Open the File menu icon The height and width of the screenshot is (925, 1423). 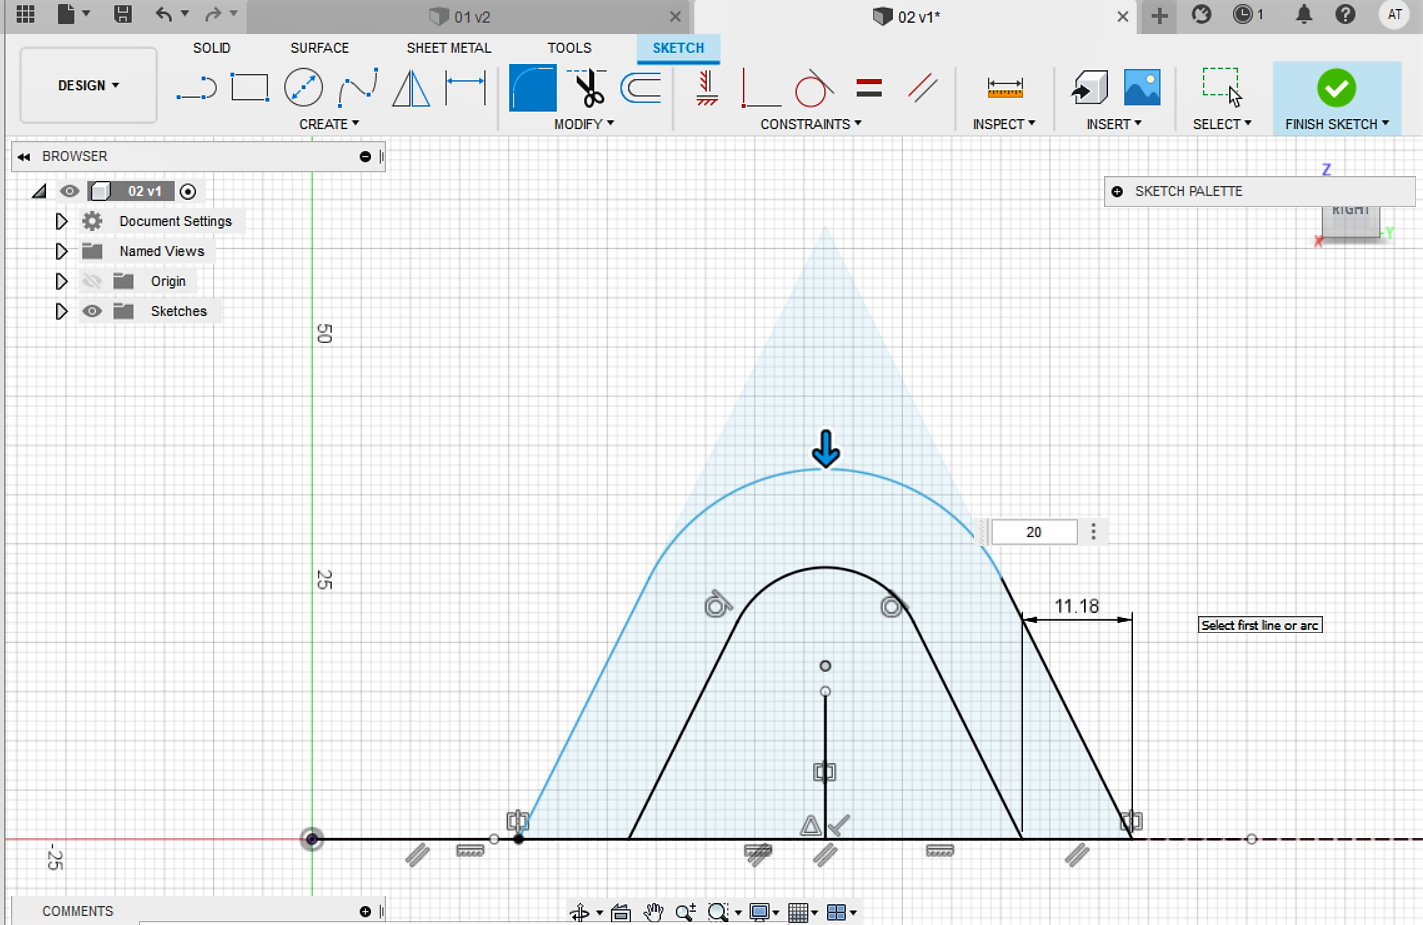(x=66, y=14)
